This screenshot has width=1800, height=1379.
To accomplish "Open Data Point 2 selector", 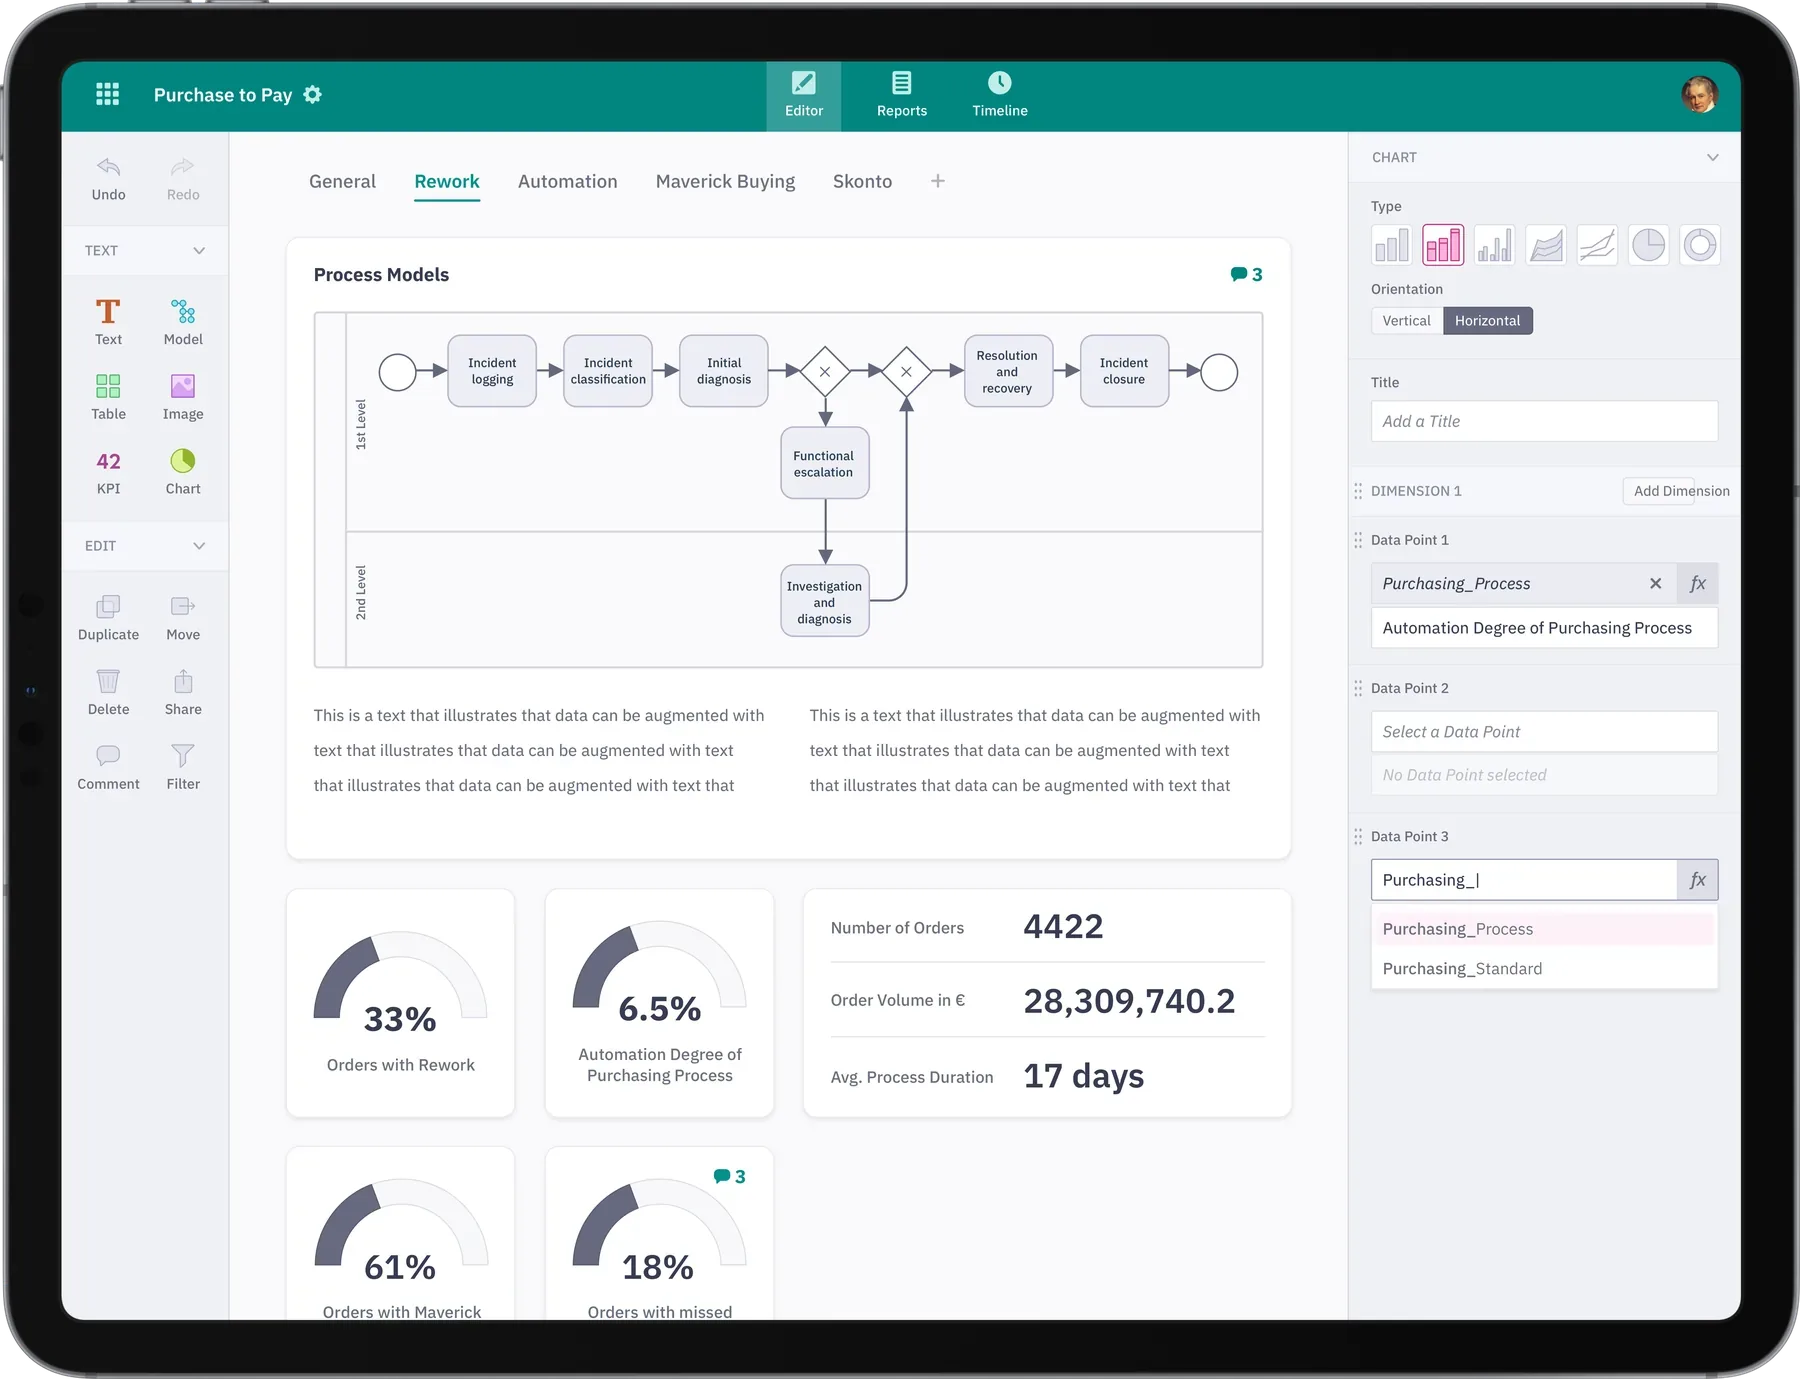I will coord(1544,732).
